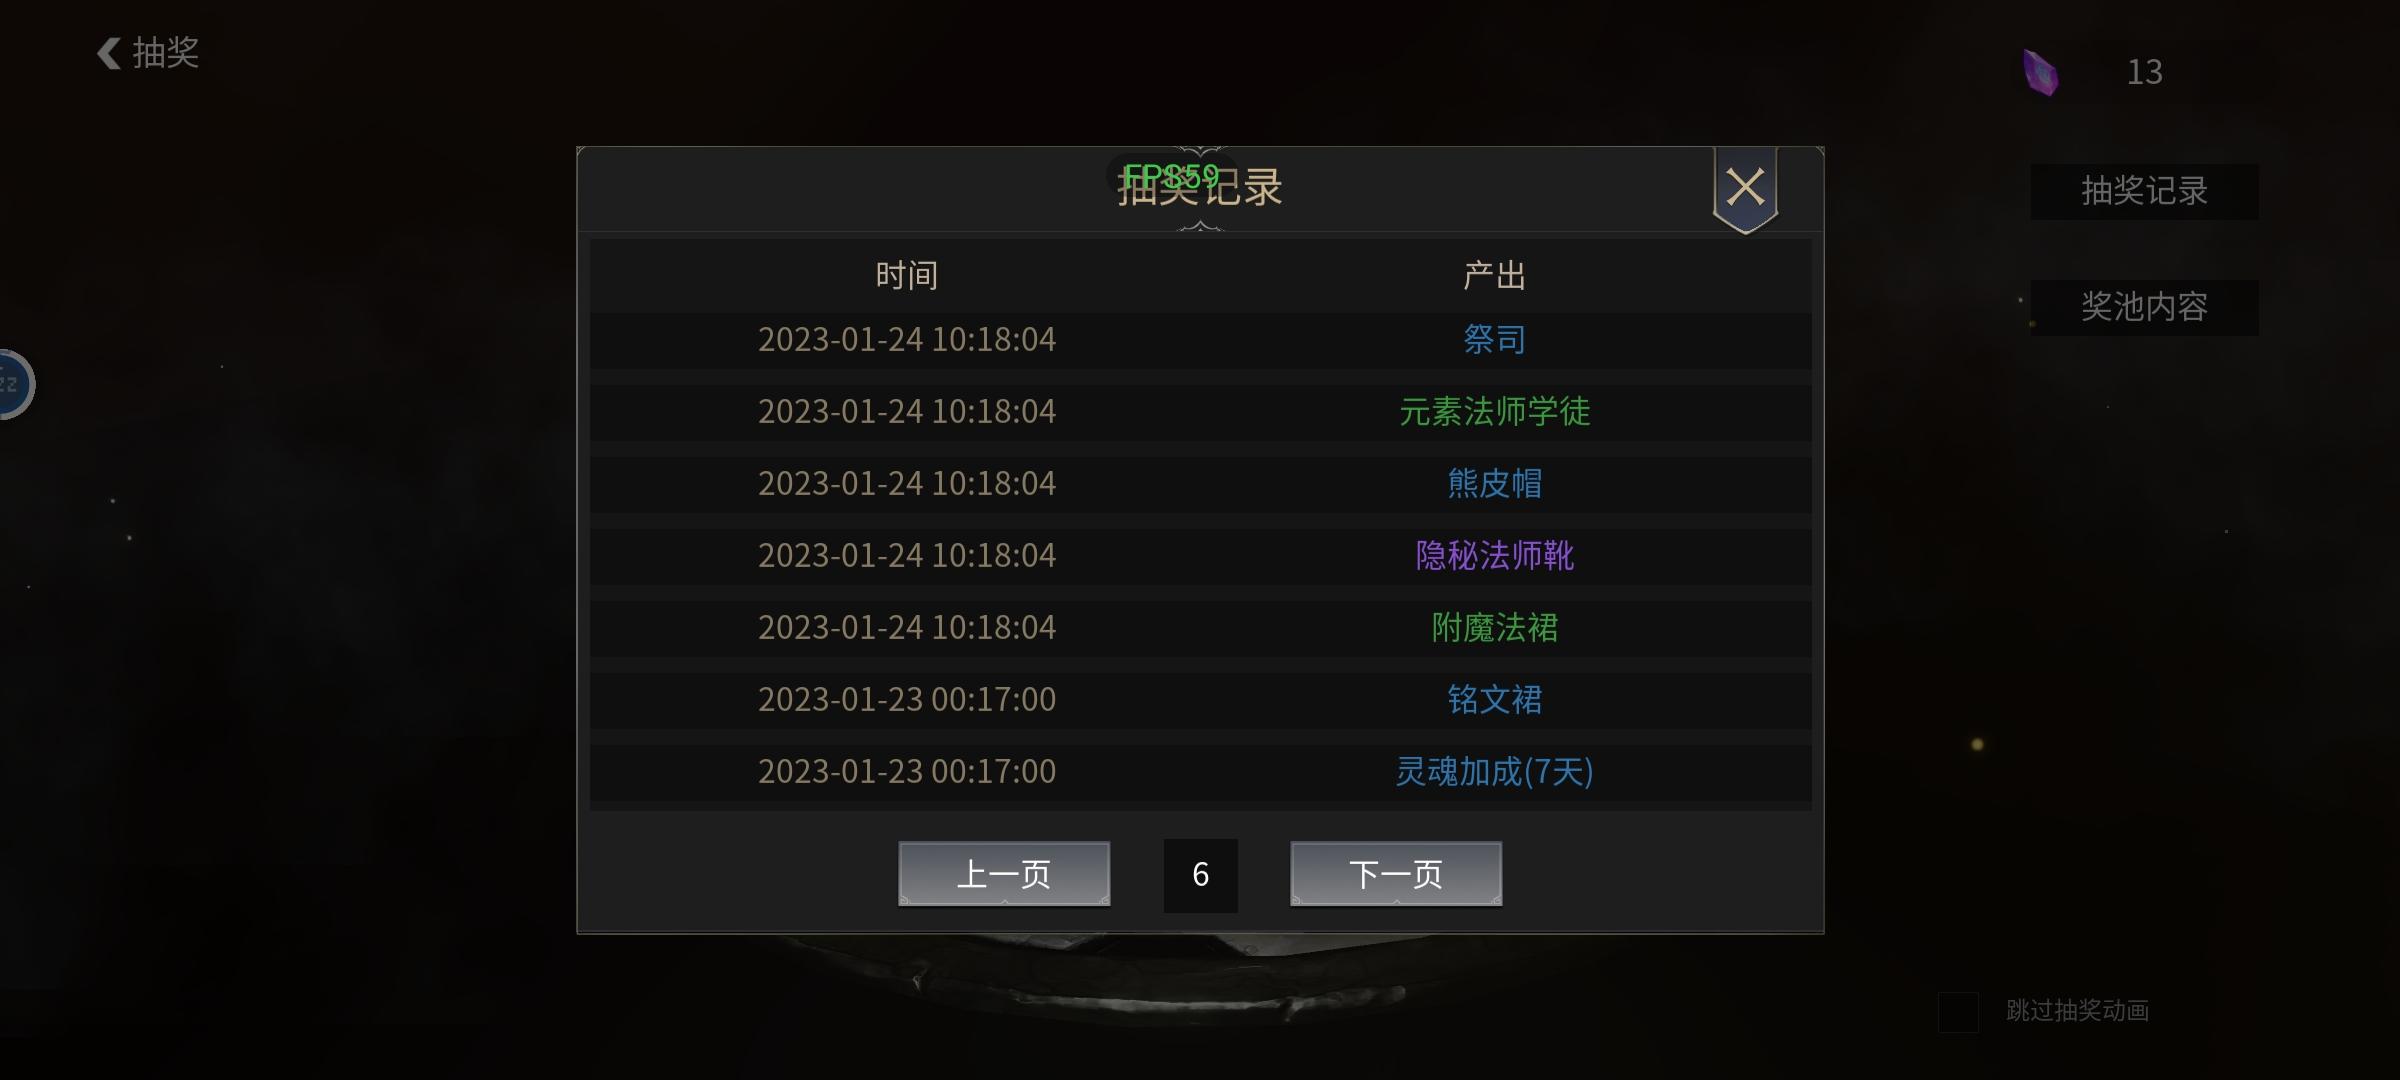Tap the currency count 13
Viewport: 2400px width, 1080px height.
[x=2144, y=72]
